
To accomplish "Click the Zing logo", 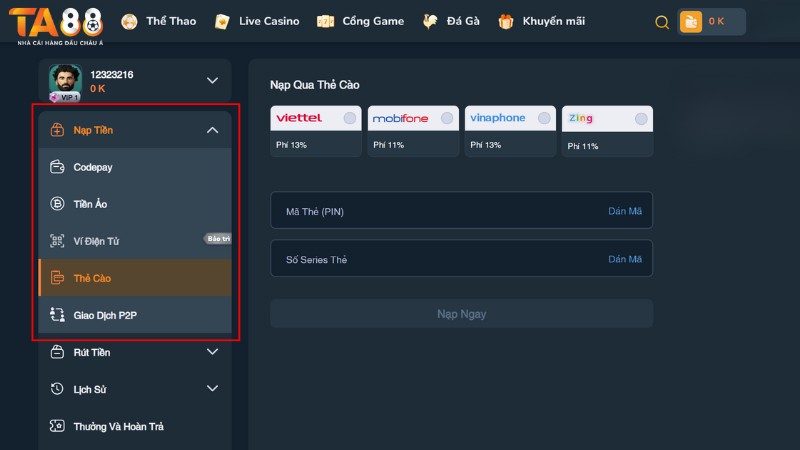I will pos(581,118).
